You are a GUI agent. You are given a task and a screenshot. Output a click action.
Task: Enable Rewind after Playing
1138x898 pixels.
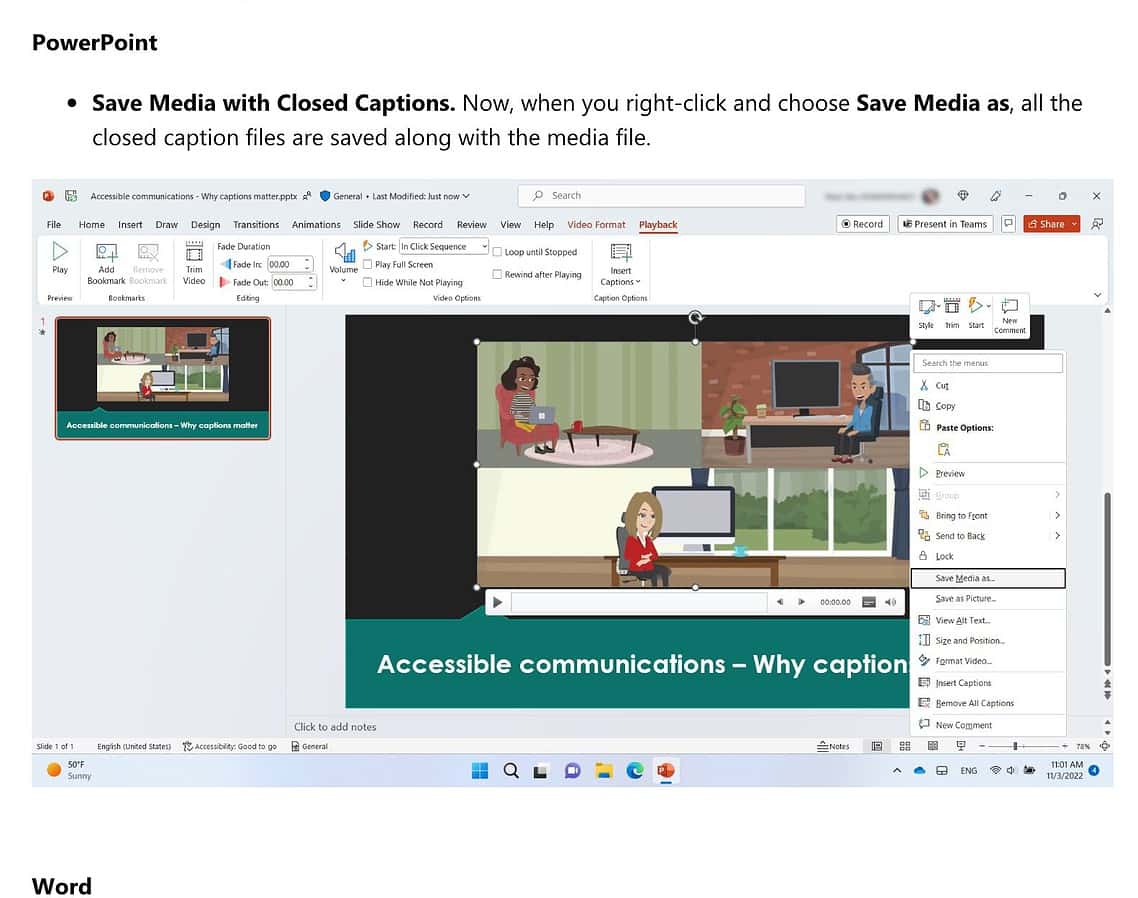click(497, 274)
